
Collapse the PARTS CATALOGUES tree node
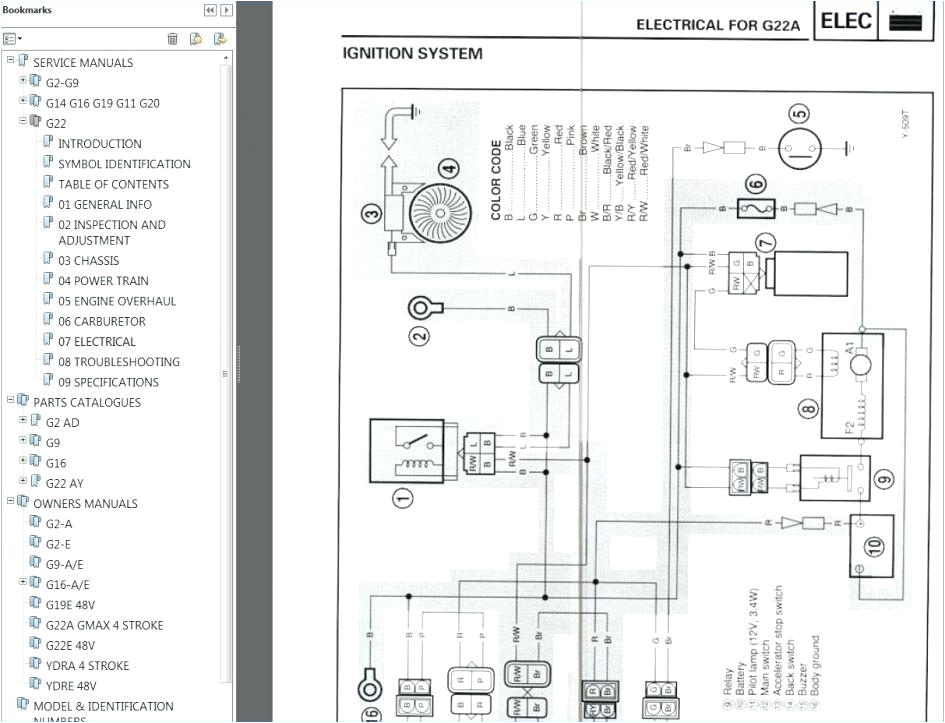click(11, 402)
